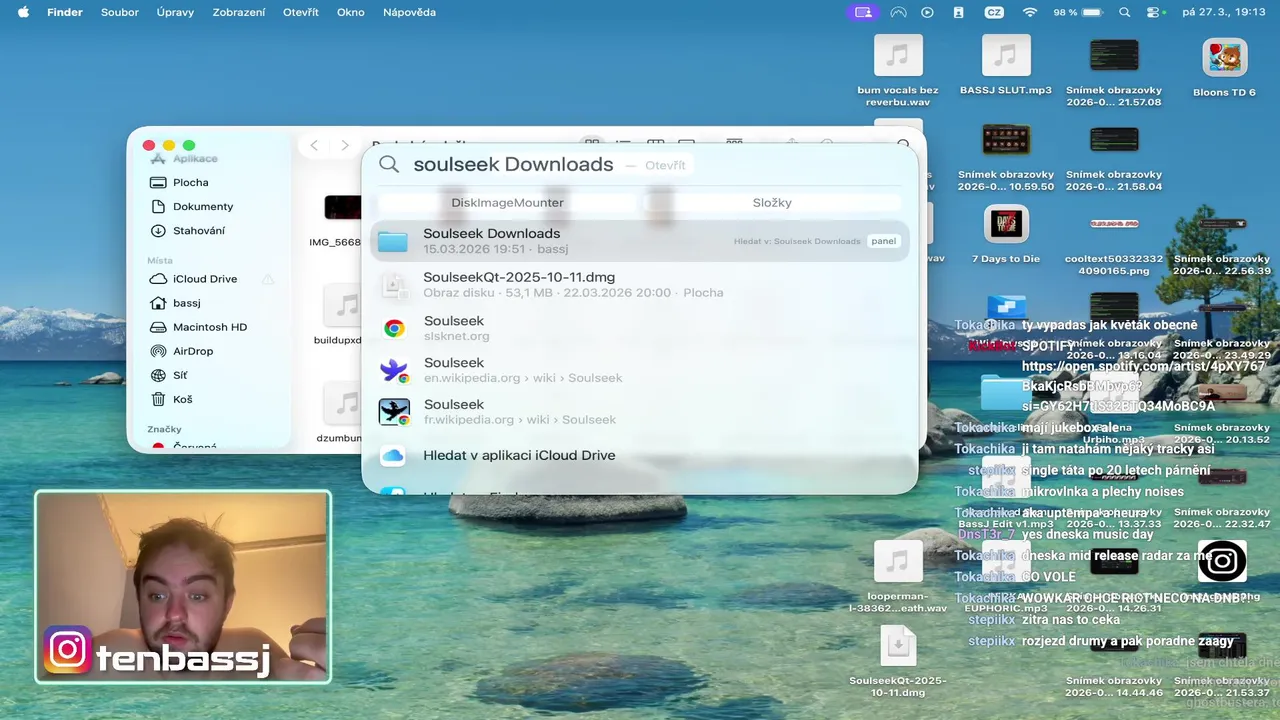
Task: Open the Soulseek fr.wikipedia.org result
Action: [x=639, y=412]
